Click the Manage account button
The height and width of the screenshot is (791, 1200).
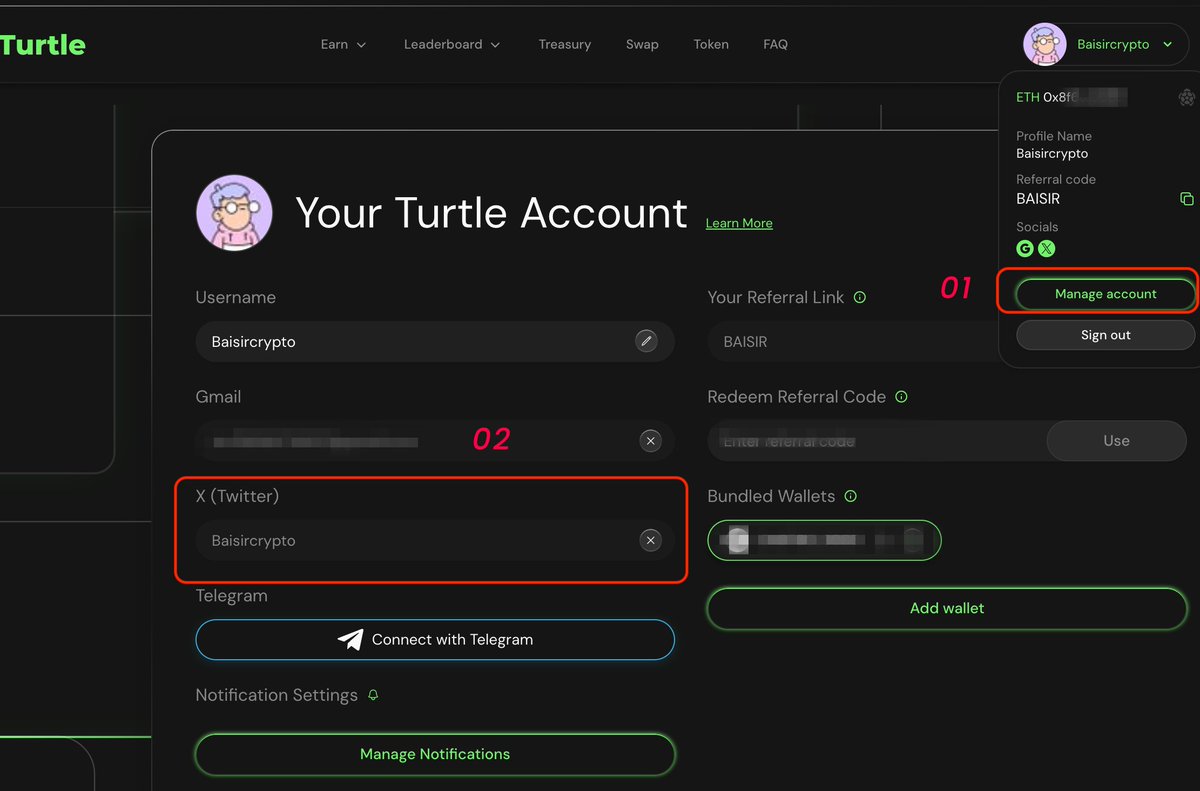[1105, 294]
